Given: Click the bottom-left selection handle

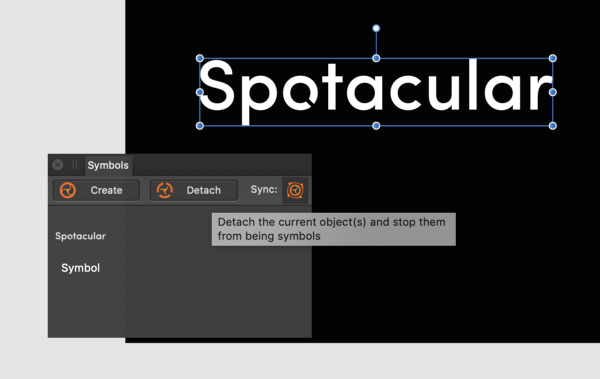Looking at the screenshot, I should [200, 126].
